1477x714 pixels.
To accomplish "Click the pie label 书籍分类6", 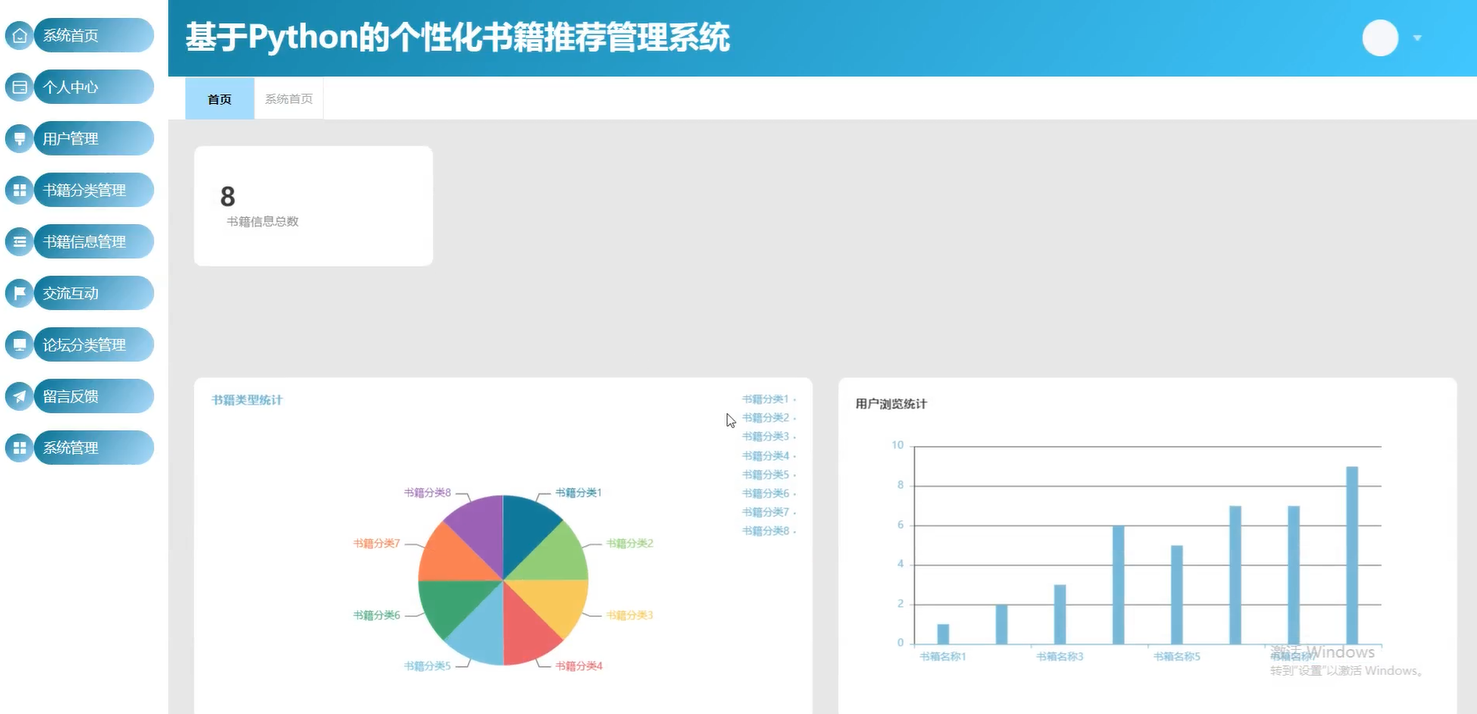I will pos(377,616).
